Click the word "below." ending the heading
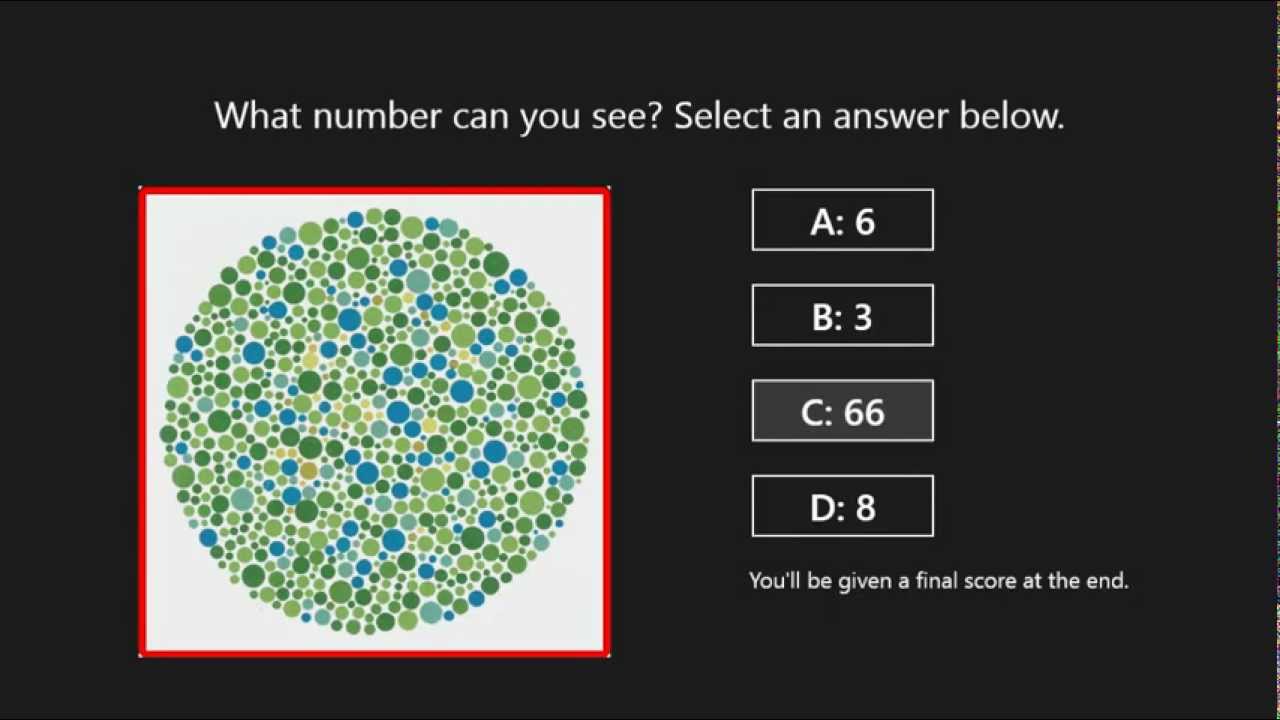 pos(1012,116)
